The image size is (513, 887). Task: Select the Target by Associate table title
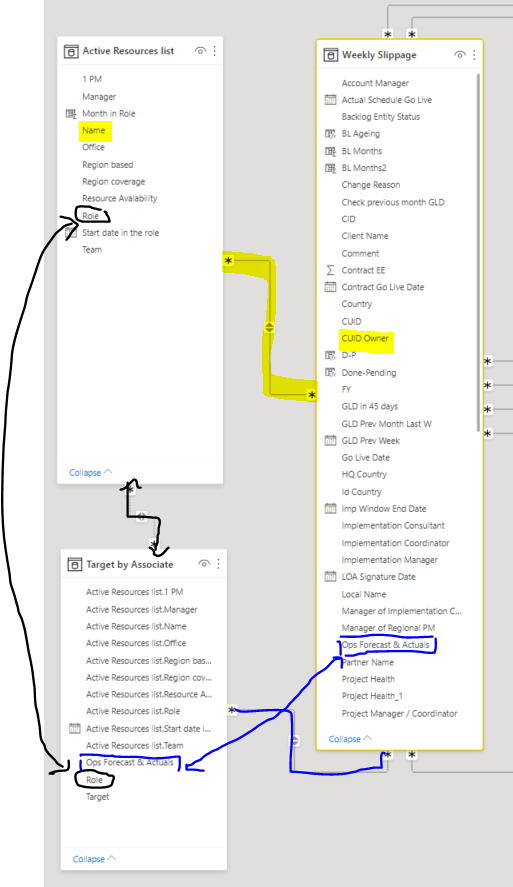(130, 565)
